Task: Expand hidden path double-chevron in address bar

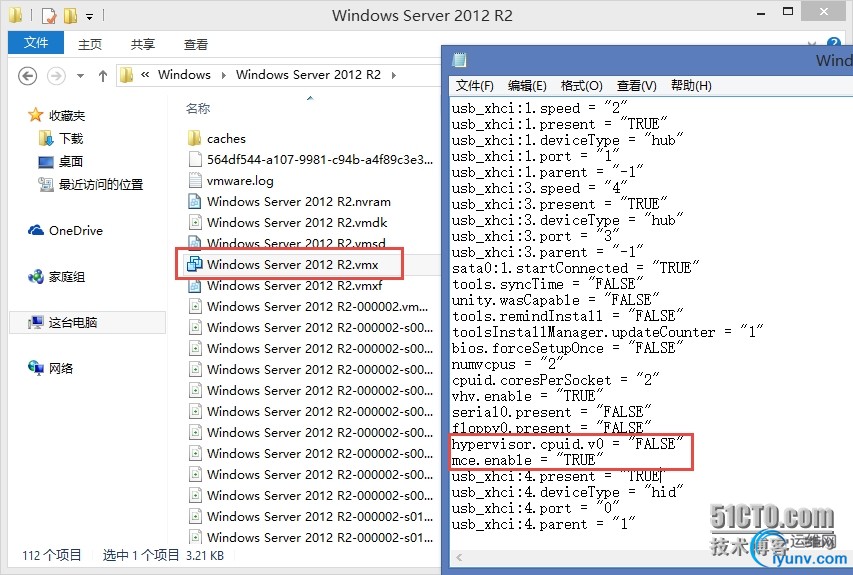Action: coord(145,75)
